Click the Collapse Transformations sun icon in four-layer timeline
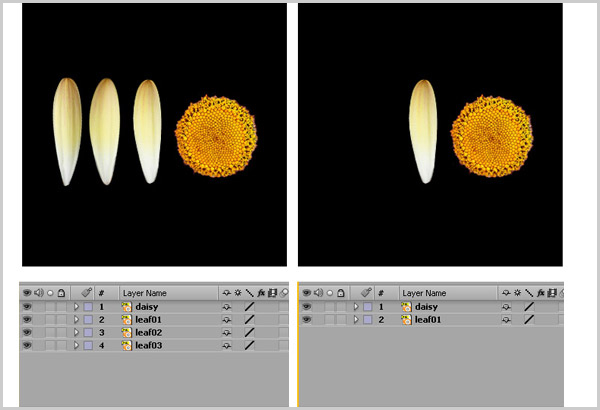The width and height of the screenshot is (600, 410). point(238,293)
